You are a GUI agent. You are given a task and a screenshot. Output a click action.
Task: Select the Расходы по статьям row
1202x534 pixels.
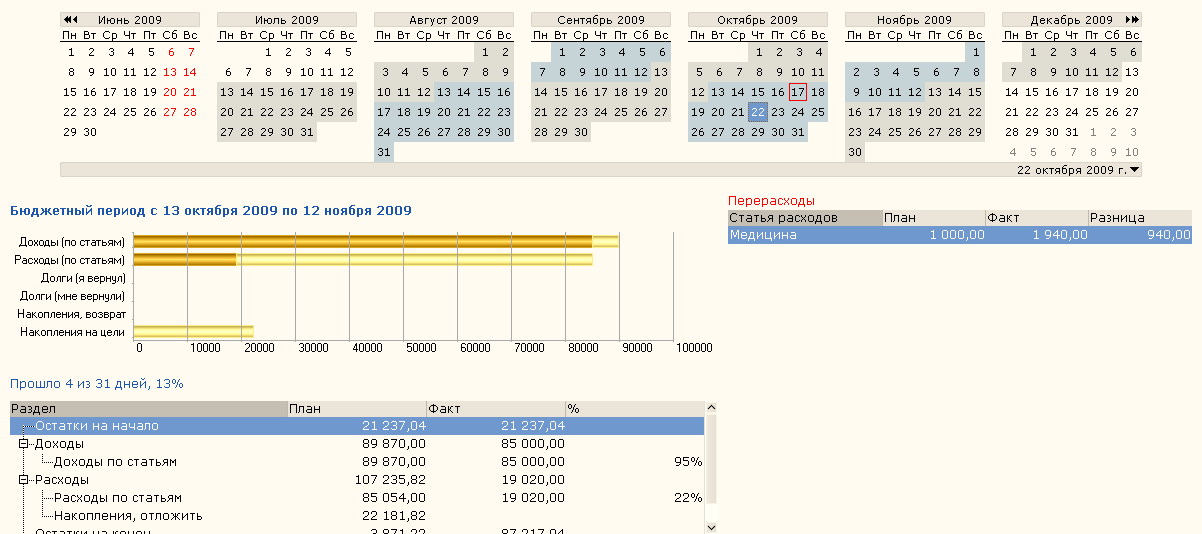click(x=357, y=498)
